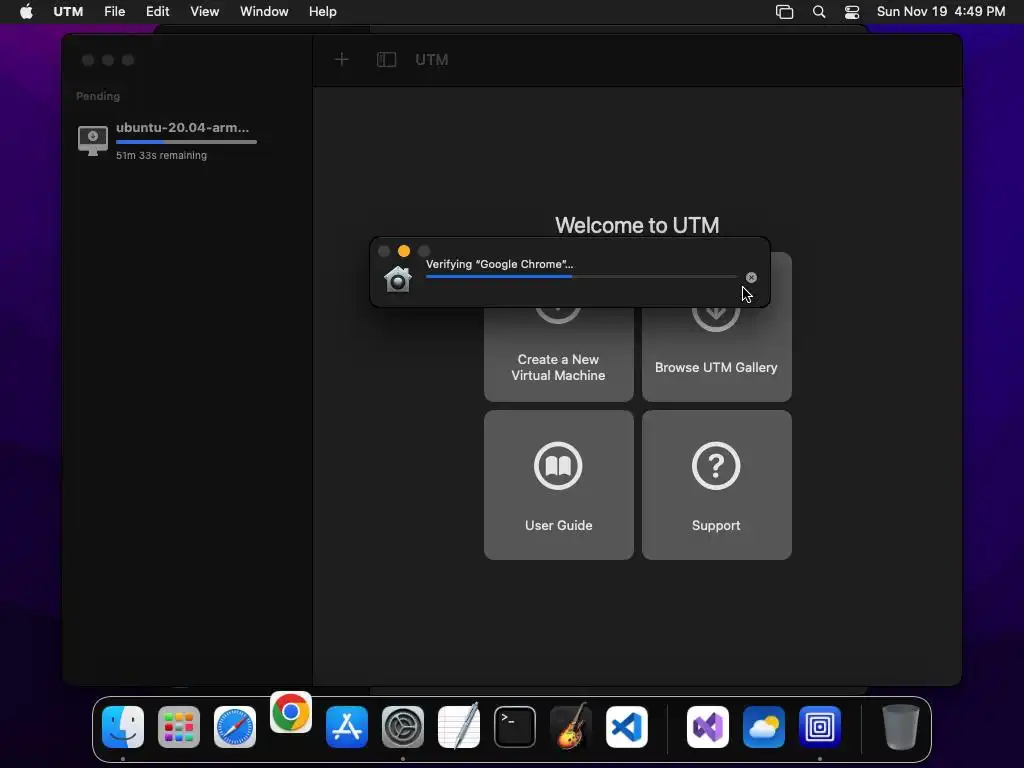Click the 51m 33s remaining text
The height and width of the screenshot is (768, 1024).
click(161, 155)
